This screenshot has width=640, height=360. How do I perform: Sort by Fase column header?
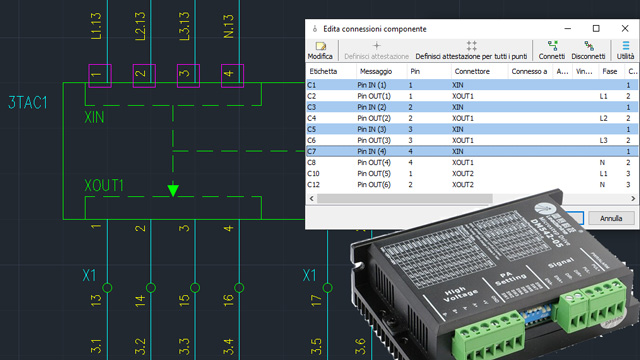click(x=611, y=71)
